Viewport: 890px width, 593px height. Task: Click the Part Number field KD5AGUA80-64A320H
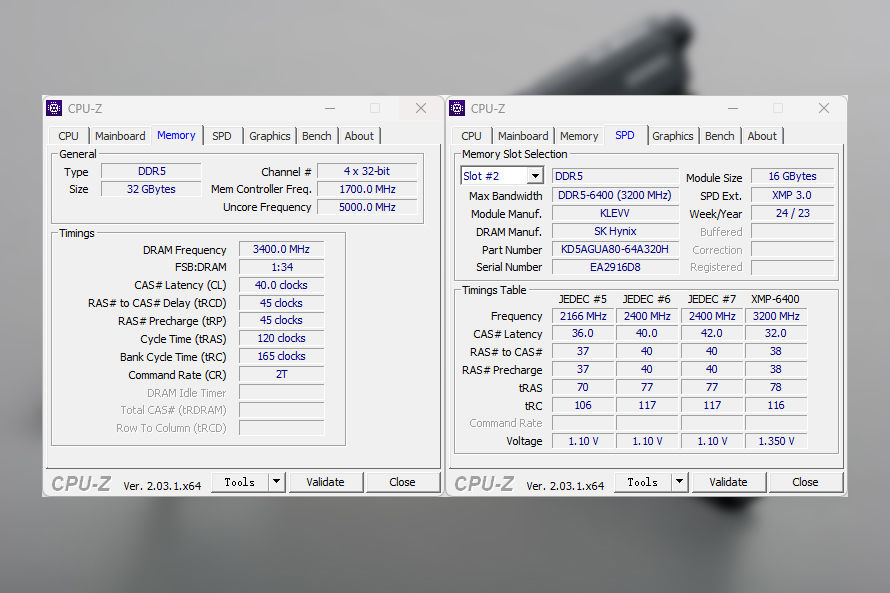pyautogui.click(x=615, y=250)
